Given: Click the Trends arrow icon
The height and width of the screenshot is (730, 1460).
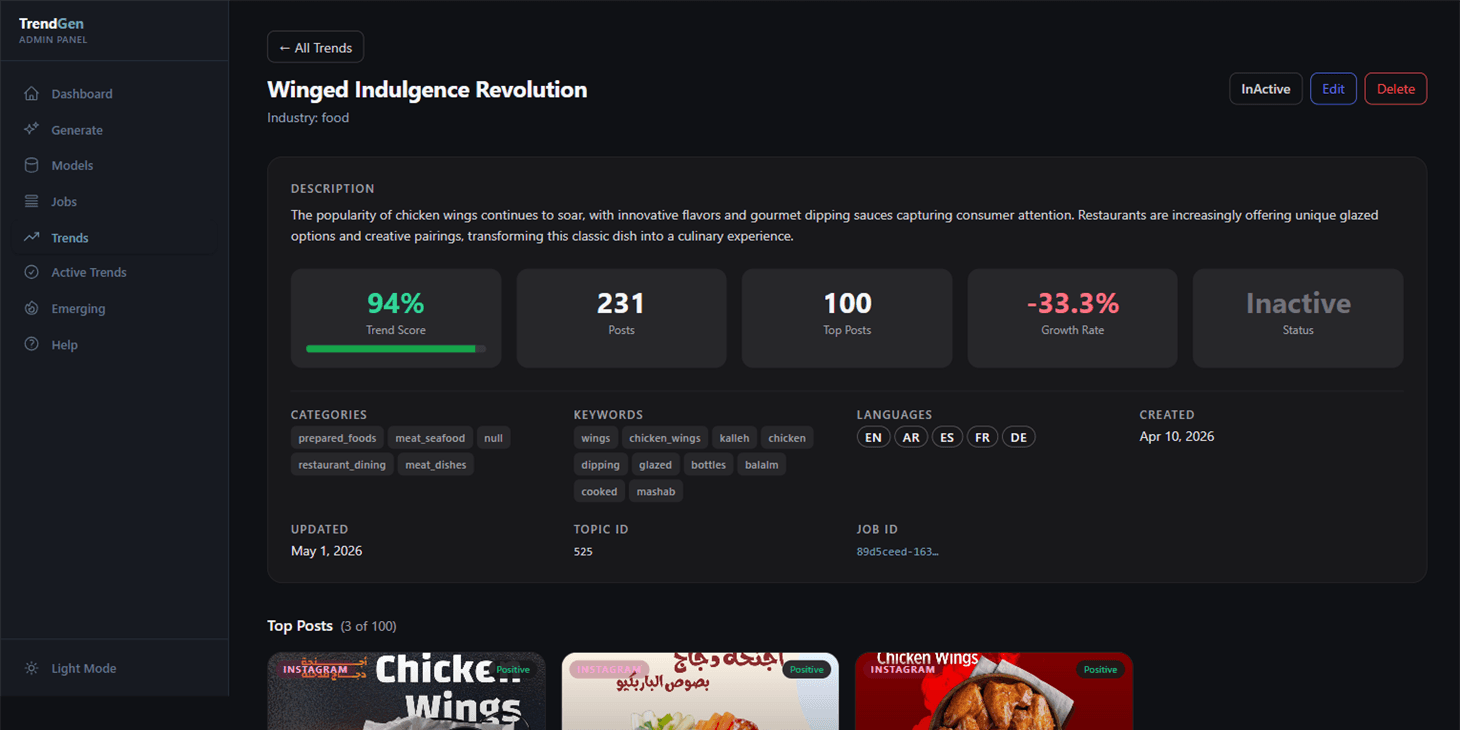Looking at the screenshot, I should tap(32, 237).
